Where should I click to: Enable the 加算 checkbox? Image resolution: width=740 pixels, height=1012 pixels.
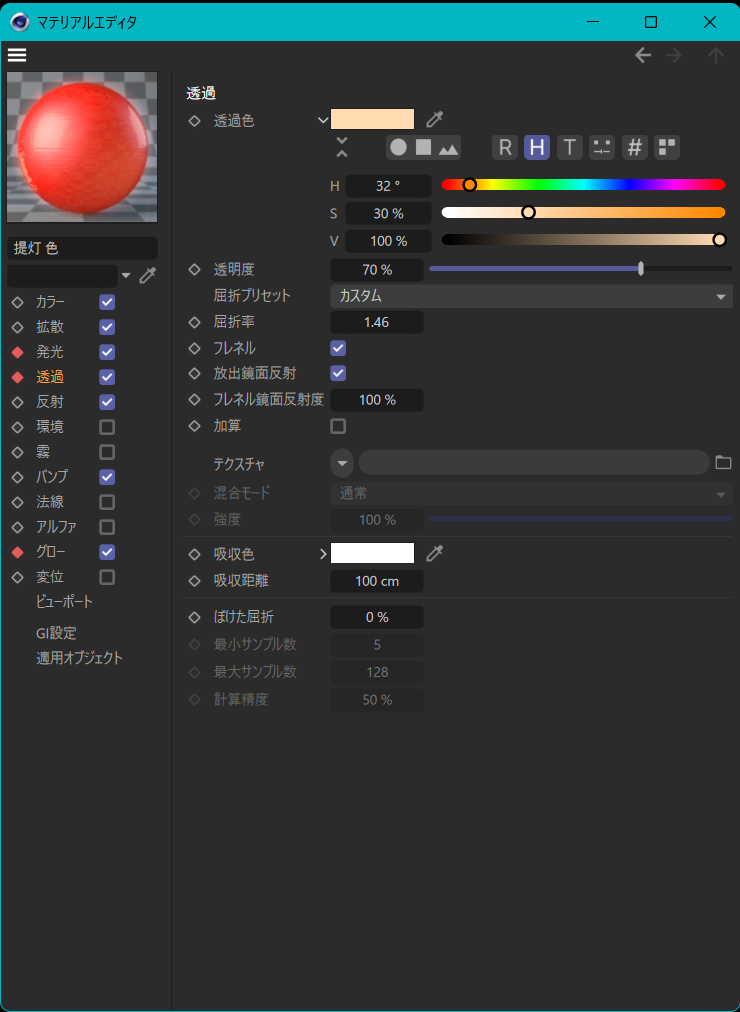click(338, 426)
